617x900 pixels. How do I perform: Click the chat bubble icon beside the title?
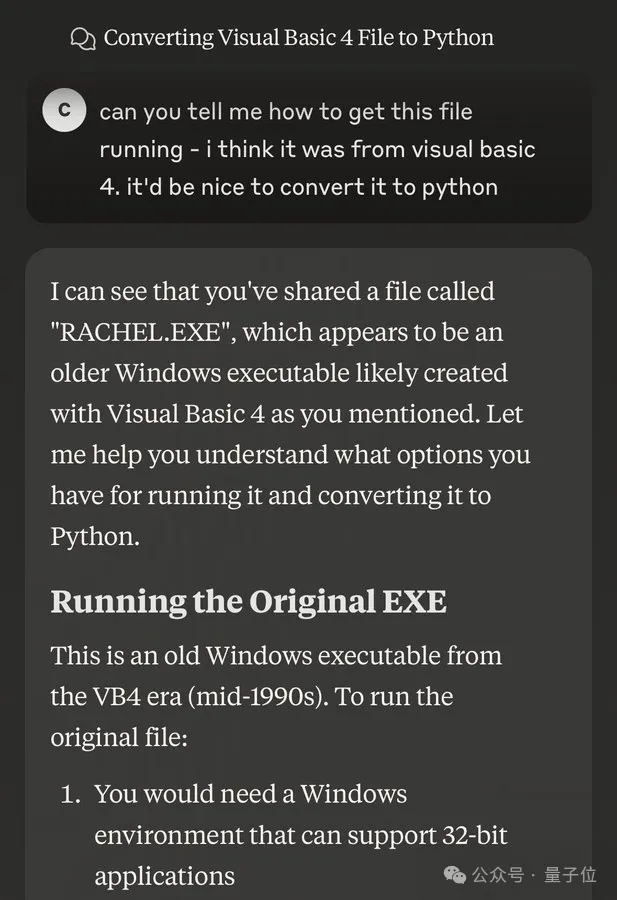(83, 39)
